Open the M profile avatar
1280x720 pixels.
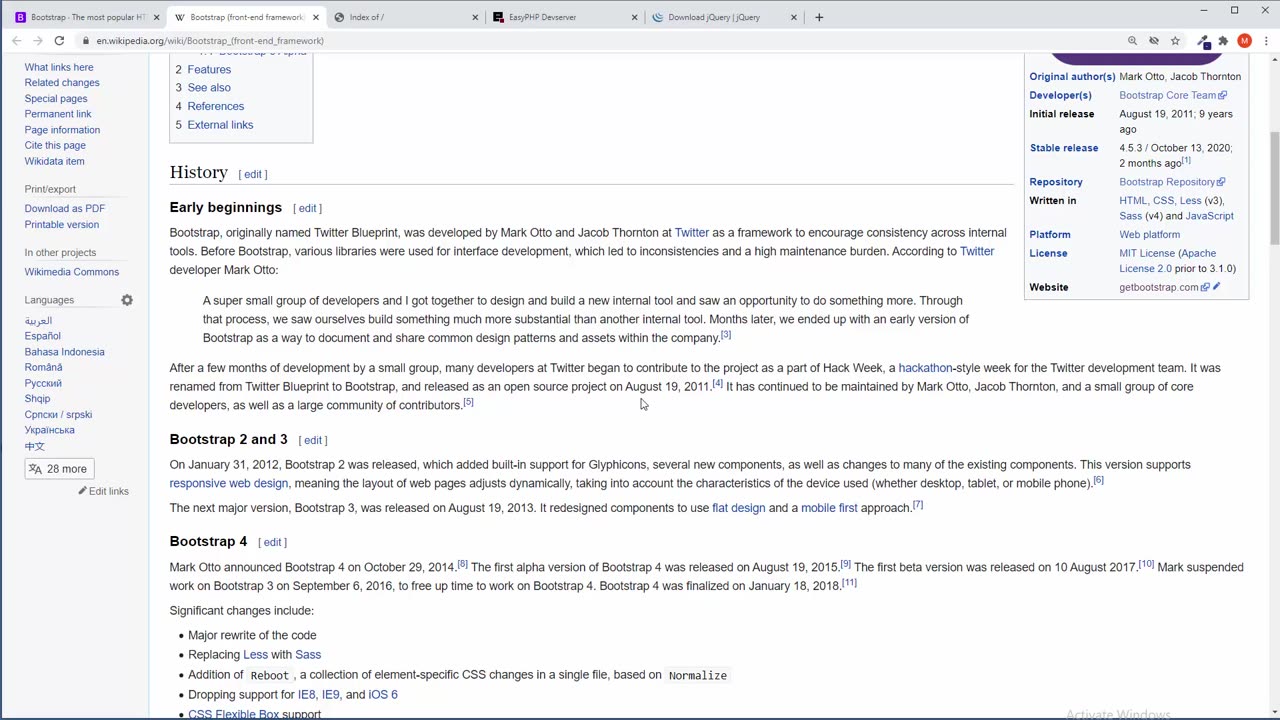[x=1244, y=41]
